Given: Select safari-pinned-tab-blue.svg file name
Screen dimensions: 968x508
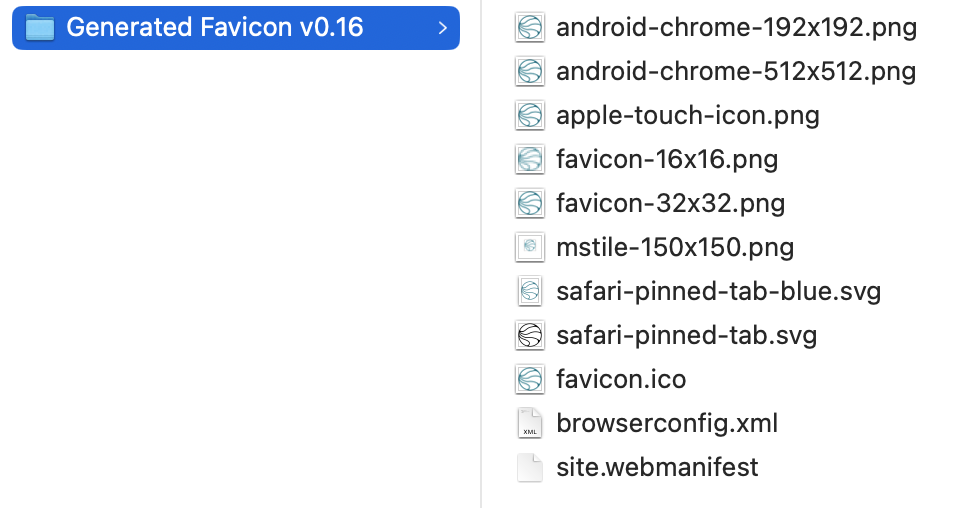Looking at the screenshot, I should 719,291.
